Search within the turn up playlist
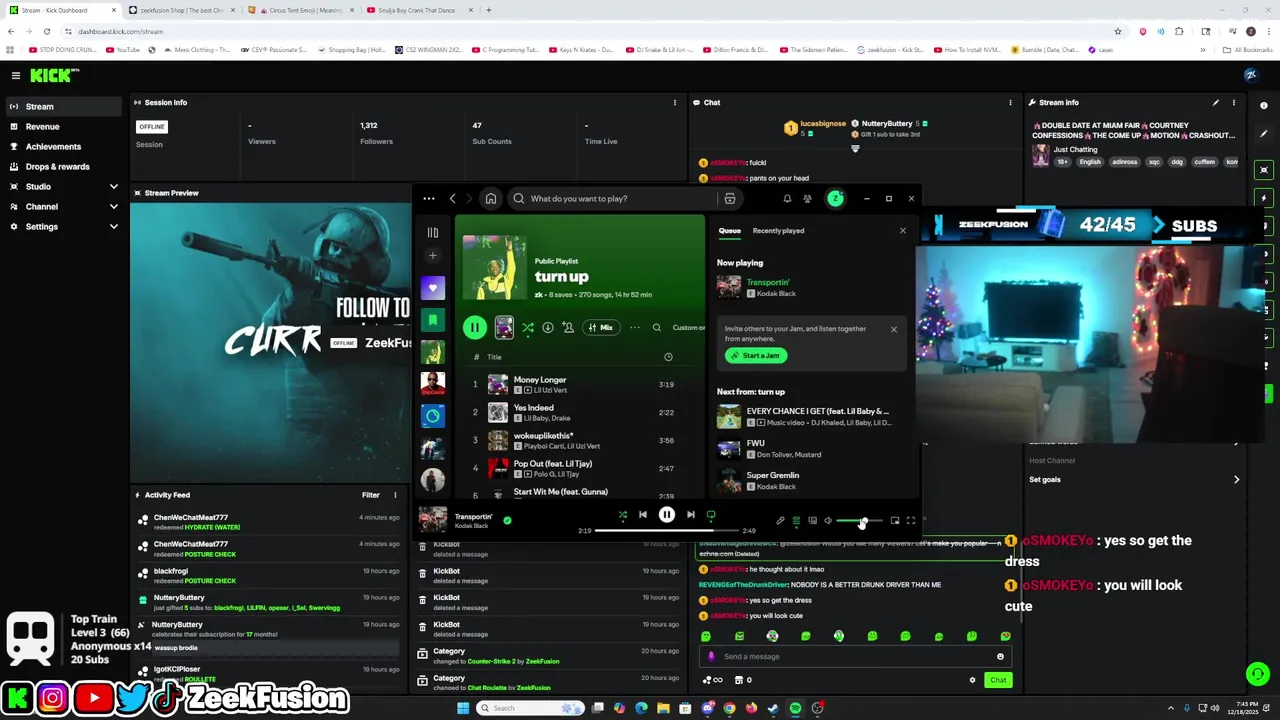The image size is (1280, 720). pyautogui.click(x=656, y=328)
